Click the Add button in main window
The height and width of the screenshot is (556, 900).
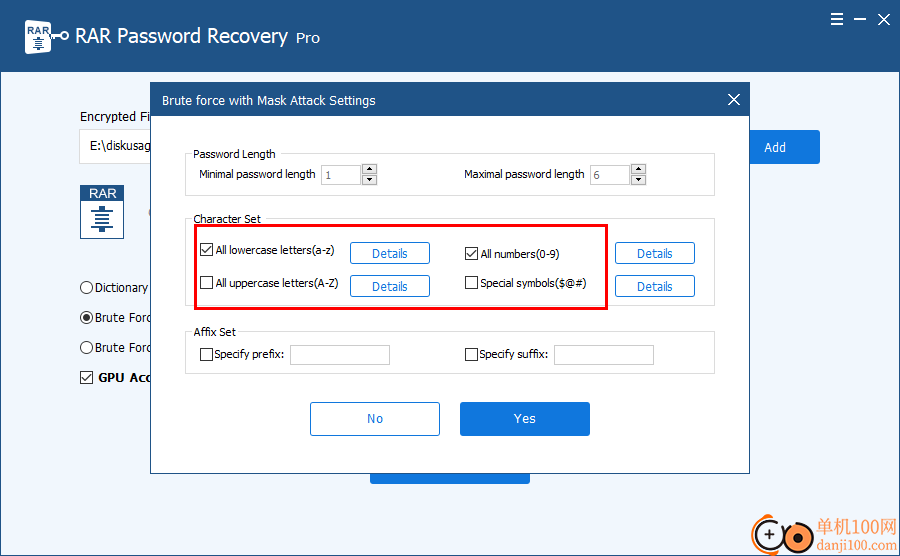pos(784,147)
